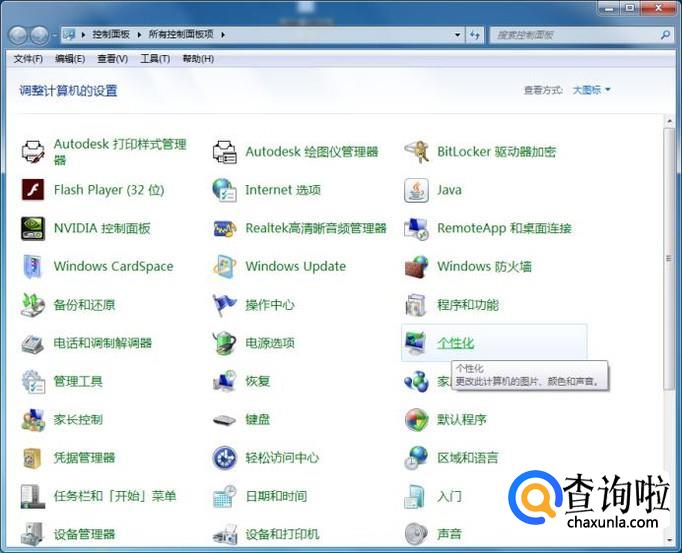
Task: Open the 查看(V) menu
Action: click(112, 59)
